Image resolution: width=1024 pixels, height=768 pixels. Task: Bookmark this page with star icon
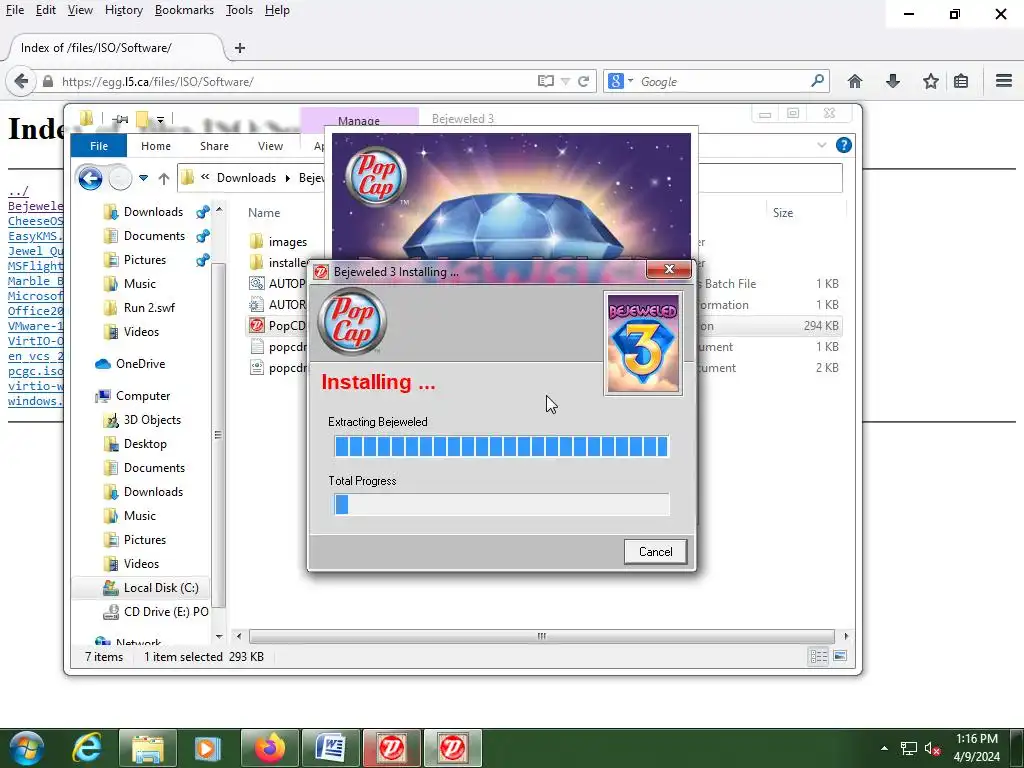click(x=931, y=81)
